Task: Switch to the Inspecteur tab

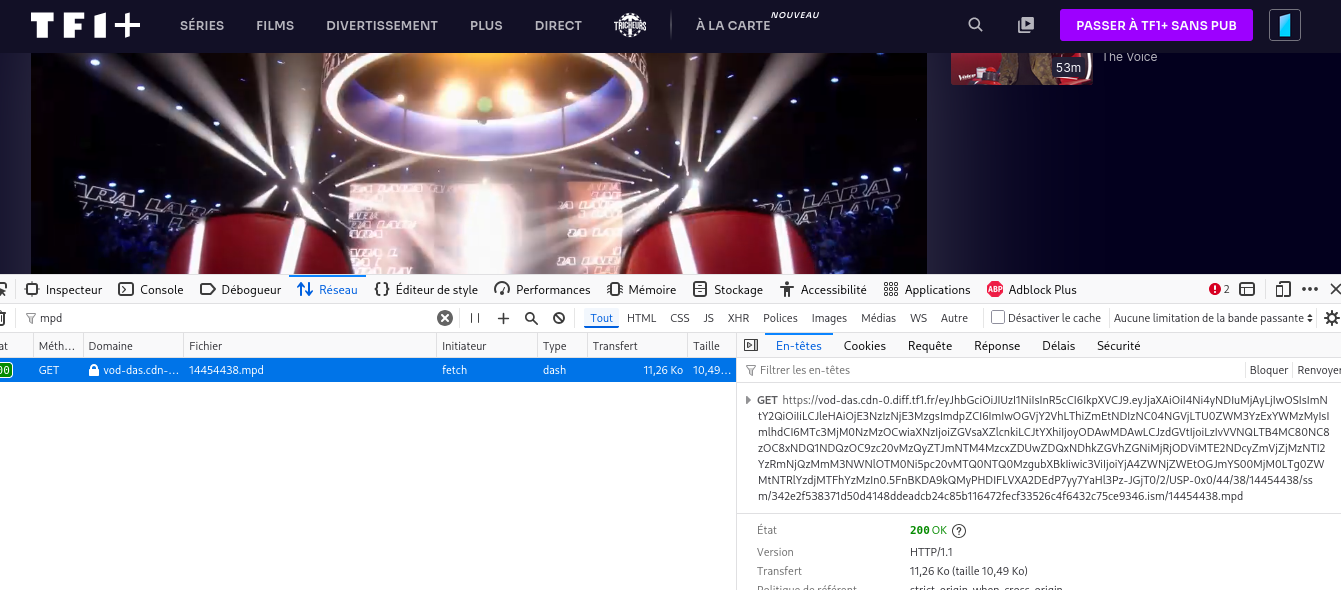Action: coord(63,290)
